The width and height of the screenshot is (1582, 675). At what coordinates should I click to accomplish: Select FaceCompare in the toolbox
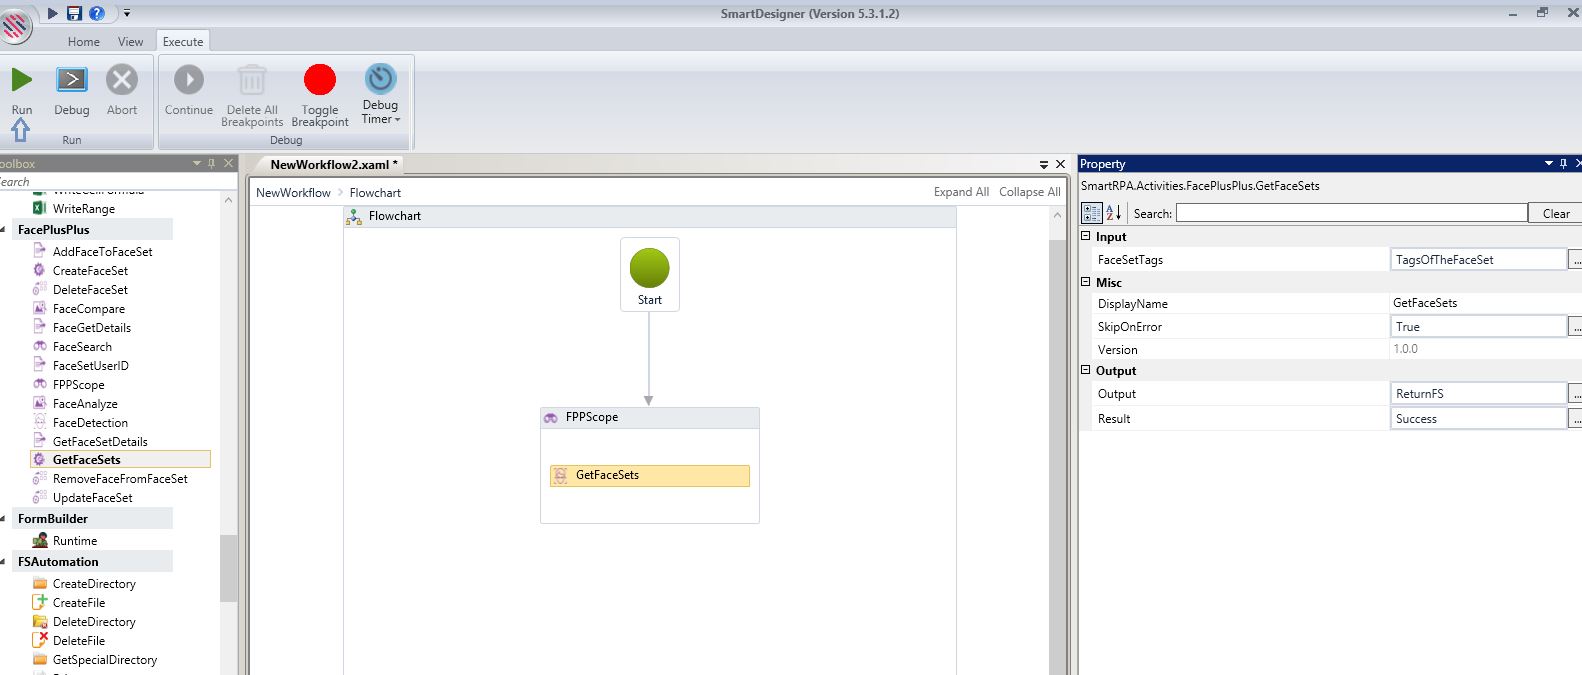89,309
